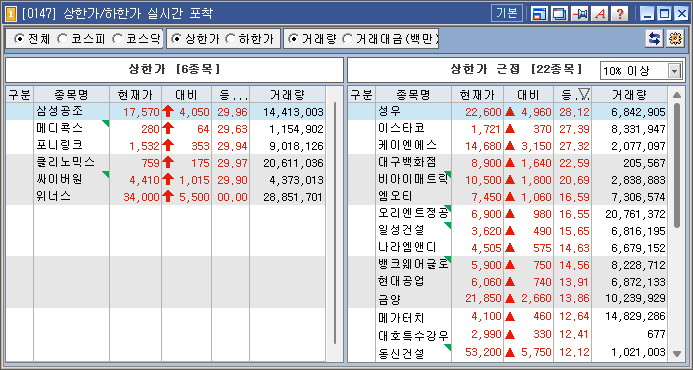Click the window copy icon in title bar
This screenshot has height=370, width=693.
559,14
